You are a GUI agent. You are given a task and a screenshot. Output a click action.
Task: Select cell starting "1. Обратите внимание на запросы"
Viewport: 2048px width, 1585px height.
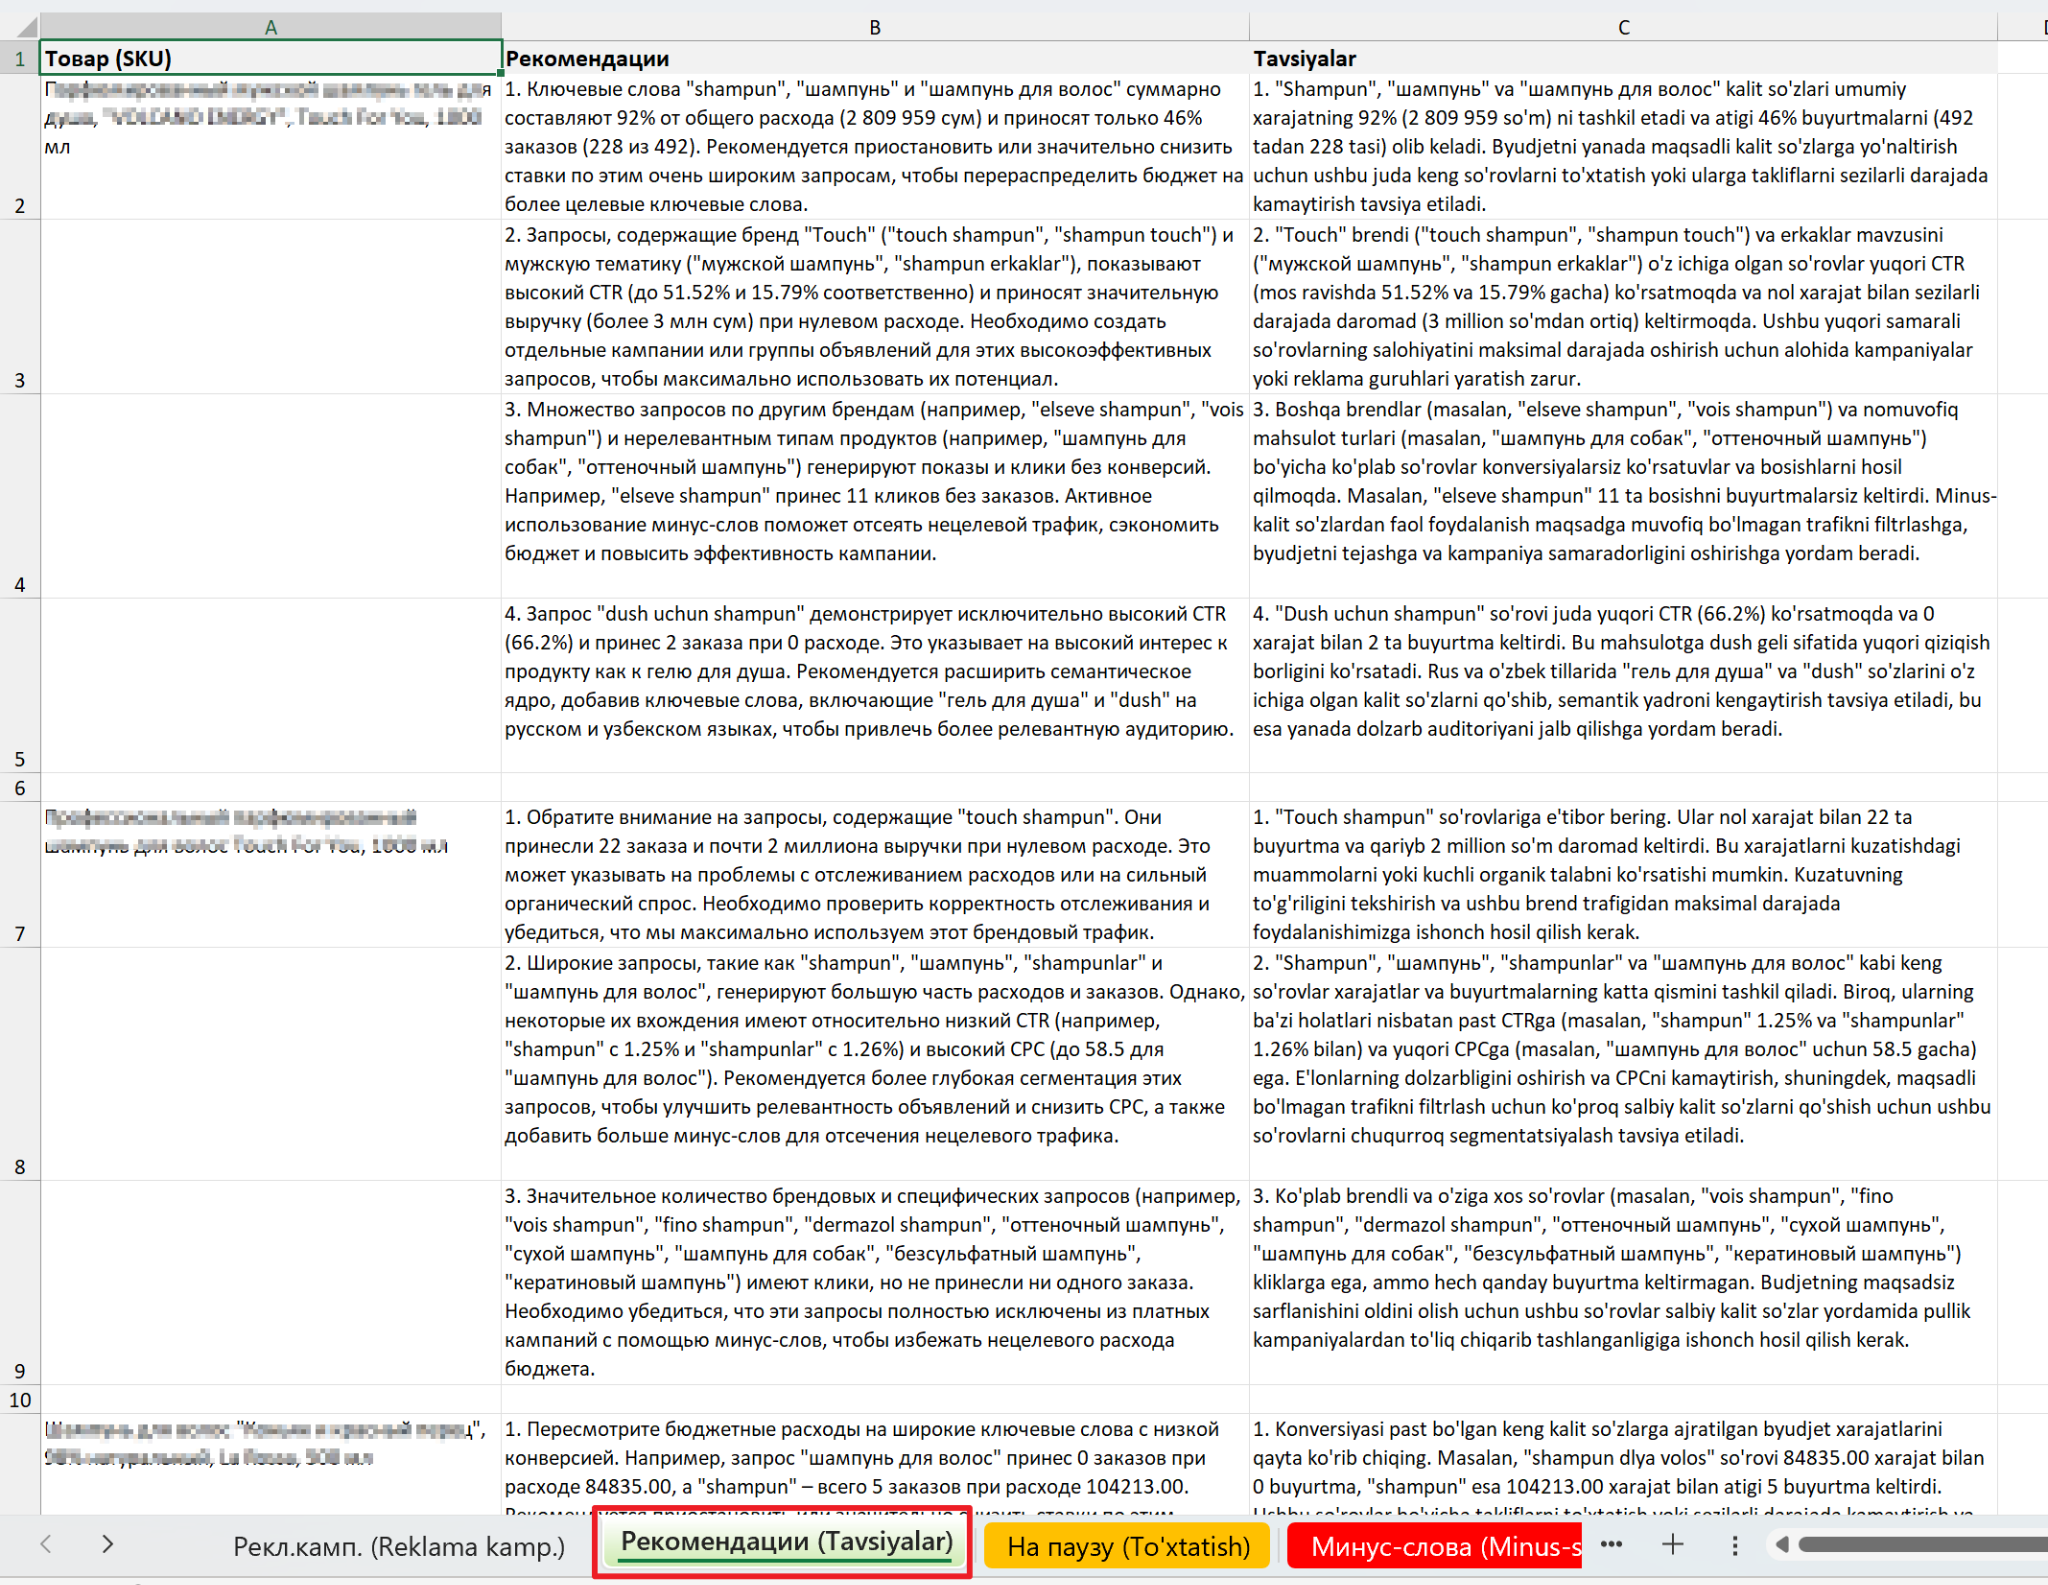[x=875, y=874]
